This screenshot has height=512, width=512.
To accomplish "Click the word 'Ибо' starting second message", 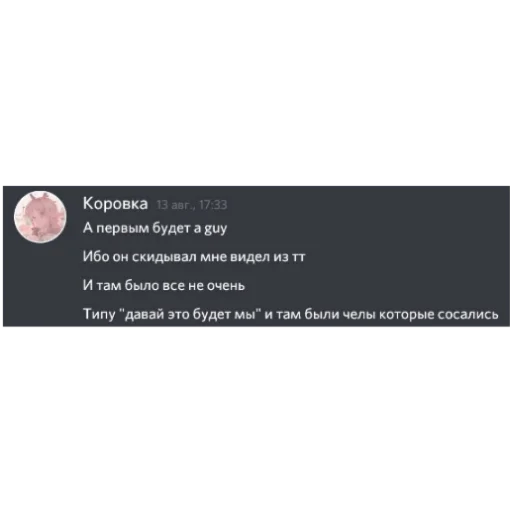I will [95, 257].
